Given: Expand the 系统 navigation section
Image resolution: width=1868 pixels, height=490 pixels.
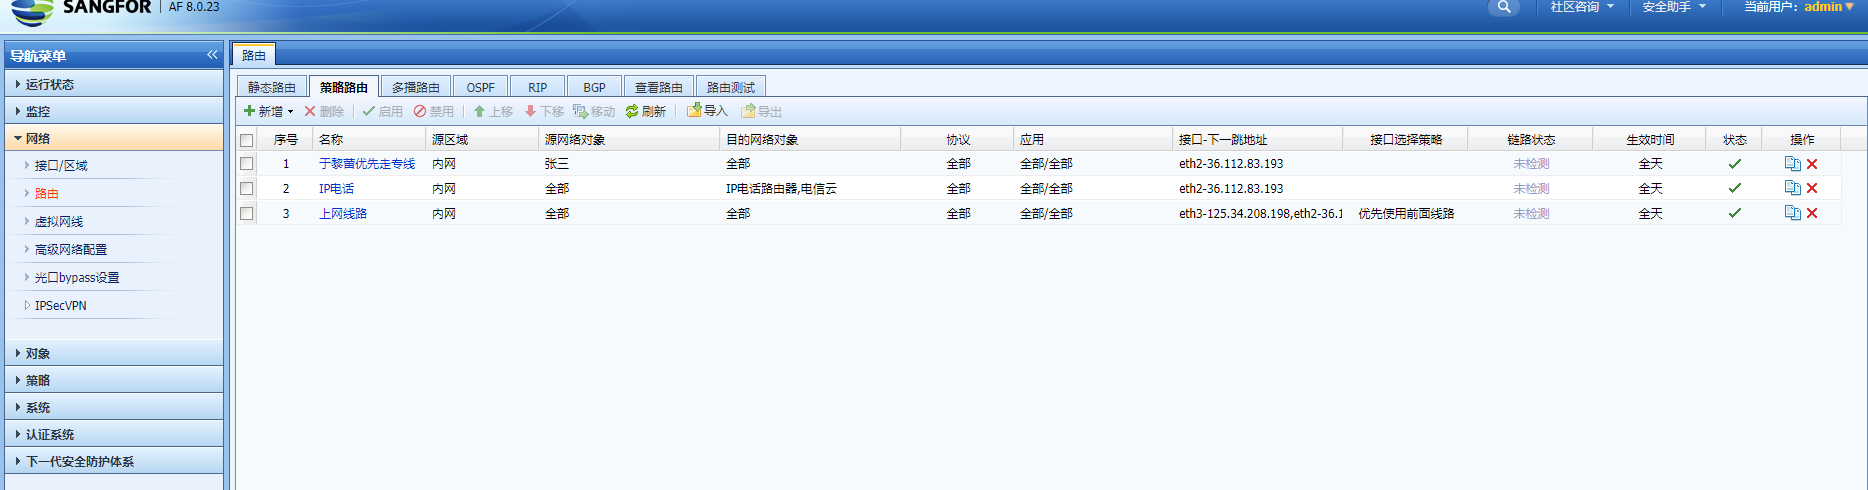Looking at the screenshot, I should click(113, 407).
